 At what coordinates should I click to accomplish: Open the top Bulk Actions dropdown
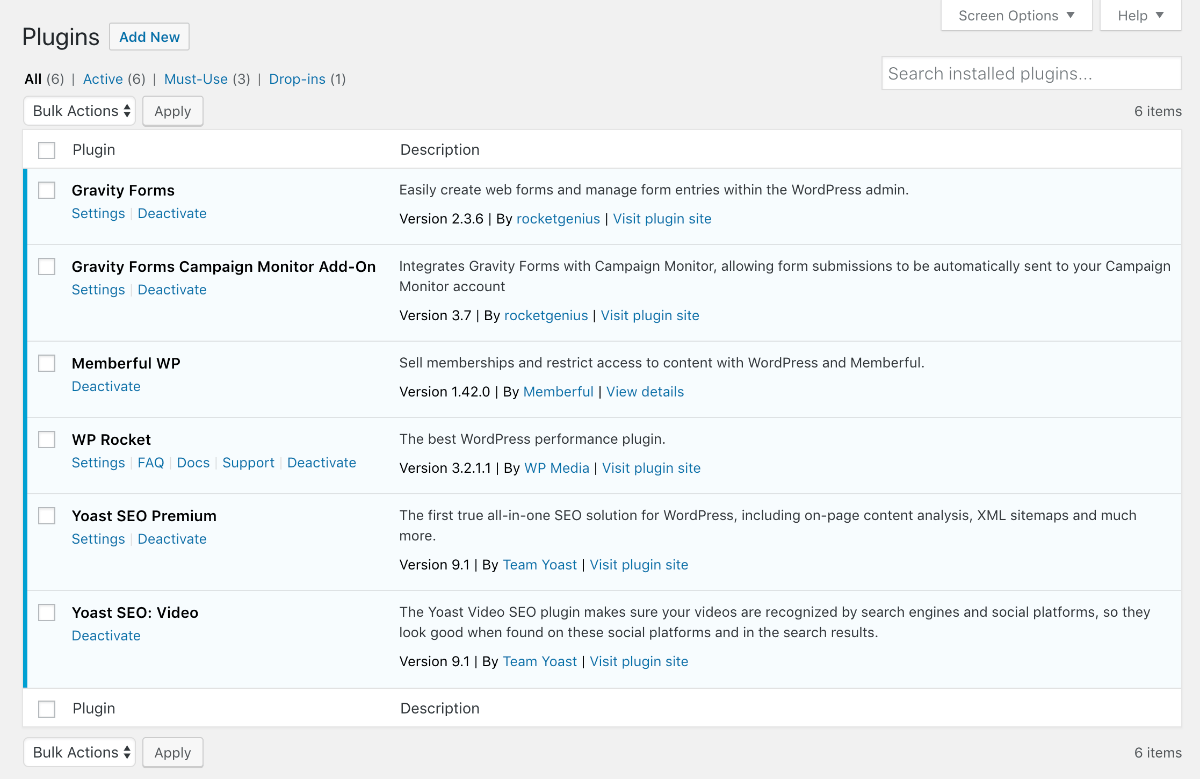pyautogui.click(x=82, y=111)
